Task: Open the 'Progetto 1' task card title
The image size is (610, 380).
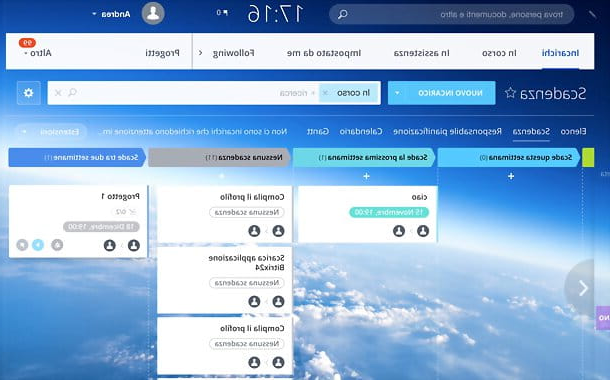Action: point(120,196)
